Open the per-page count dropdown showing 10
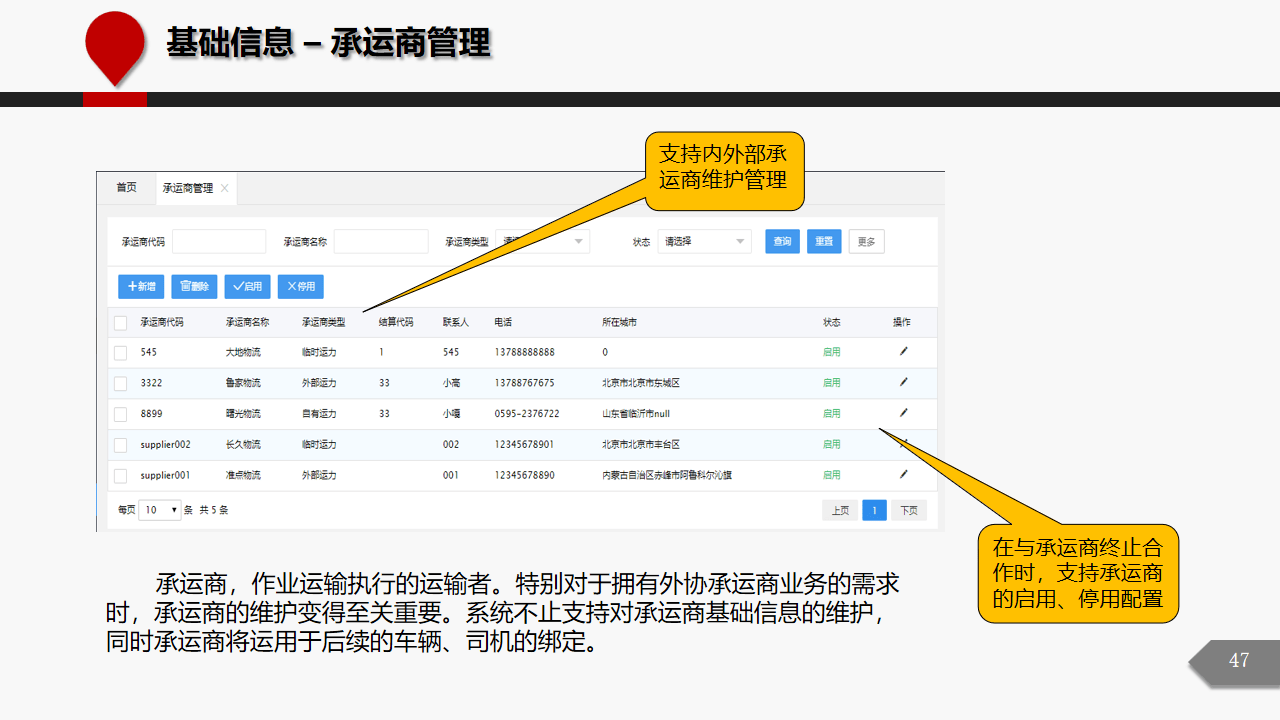 pos(160,510)
